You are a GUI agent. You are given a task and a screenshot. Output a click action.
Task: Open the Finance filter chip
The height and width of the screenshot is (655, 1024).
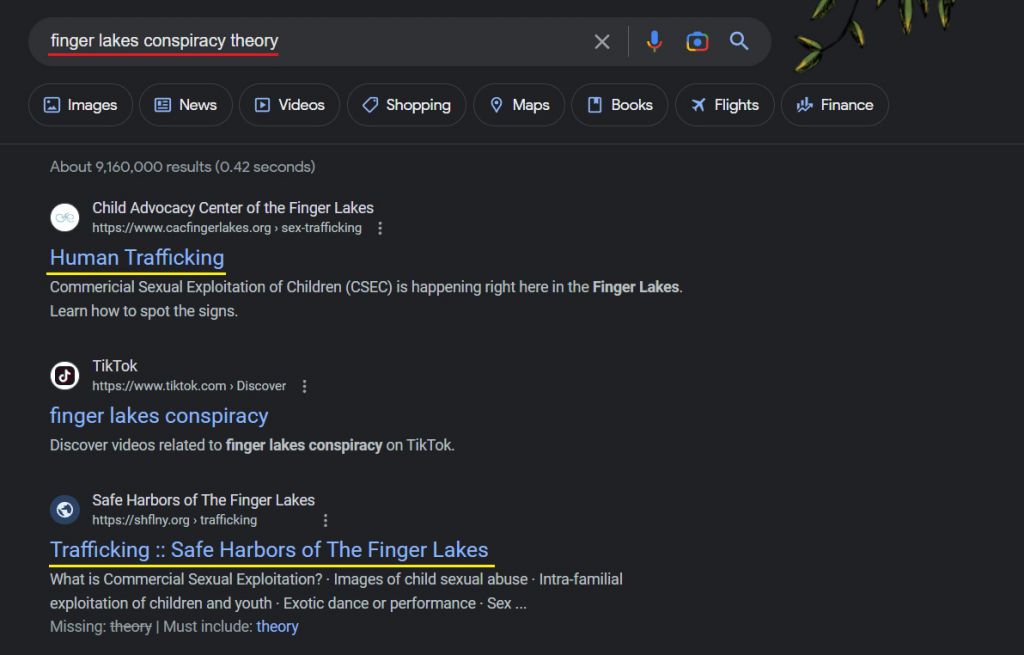[x=835, y=105]
